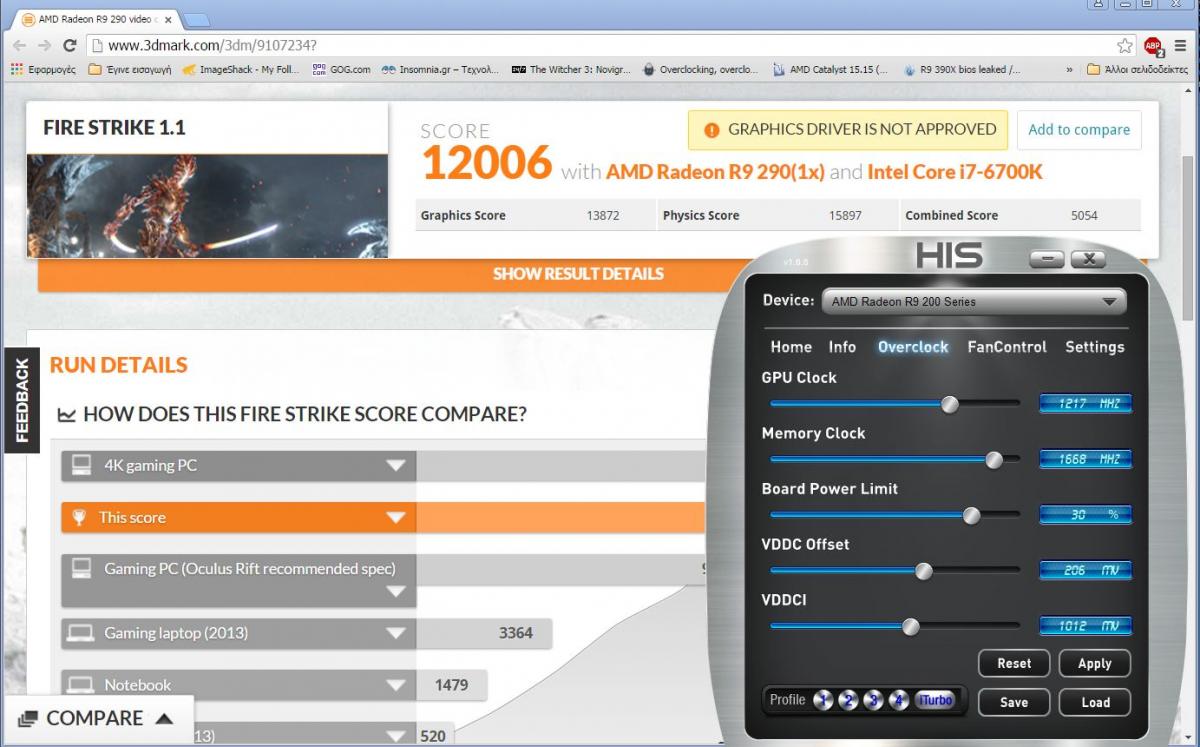Toggle the iTurbo profile button
The height and width of the screenshot is (747, 1200).
tap(934, 700)
